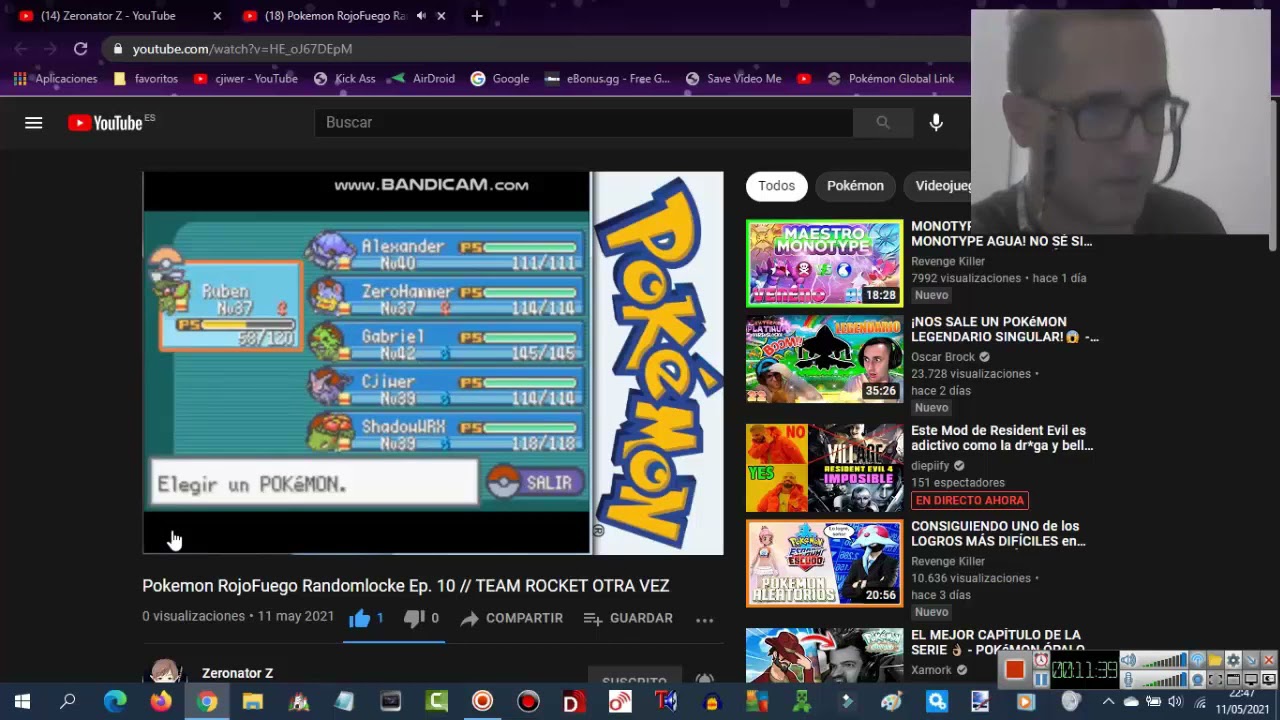This screenshot has width=1280, height=720.
Task: Open the Zeronator Z channel avatar
Action: pos(165,672)
